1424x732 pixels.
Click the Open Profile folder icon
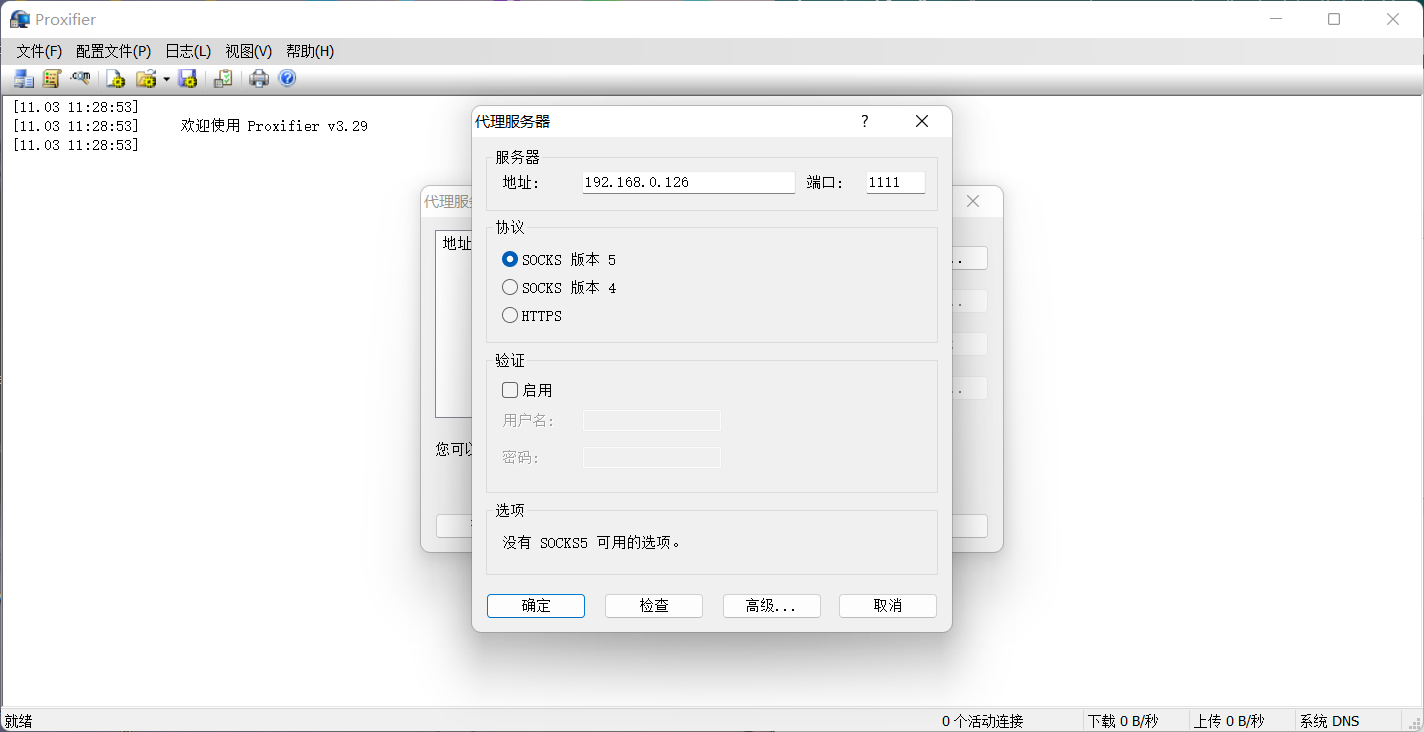[146, 79]
